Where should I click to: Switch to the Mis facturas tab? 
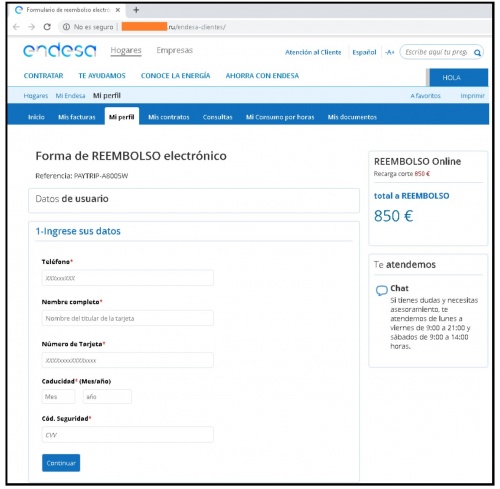pyautogui.click(x=77, y=117)
